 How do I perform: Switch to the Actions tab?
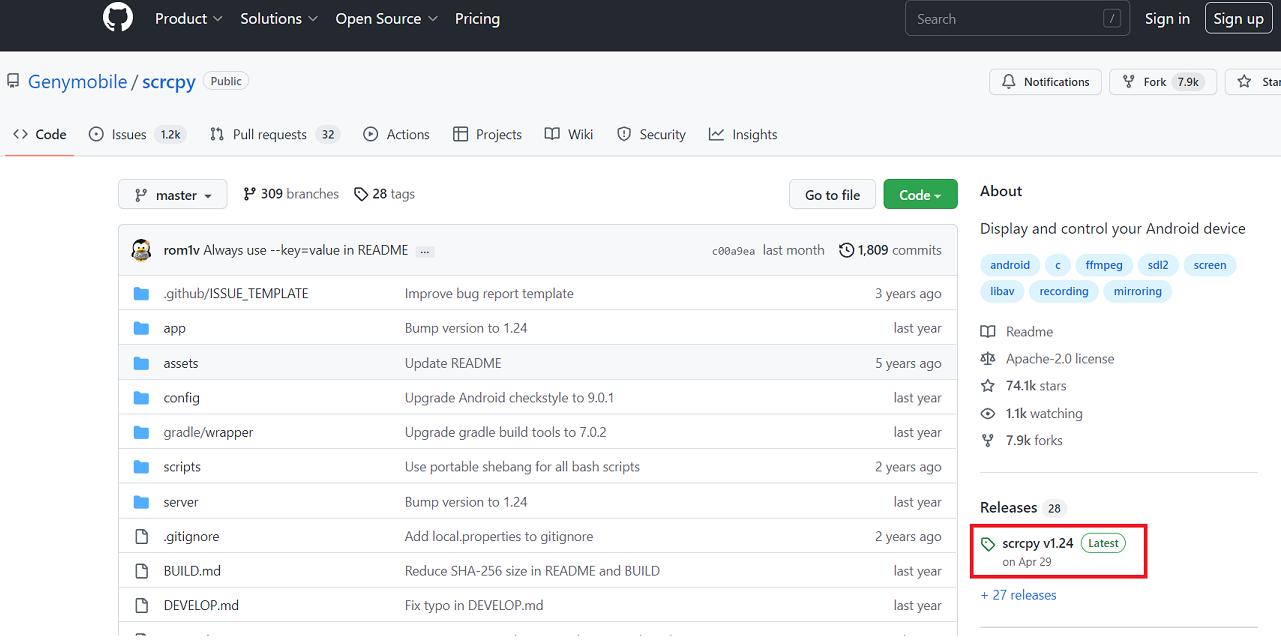coord(396,134)
